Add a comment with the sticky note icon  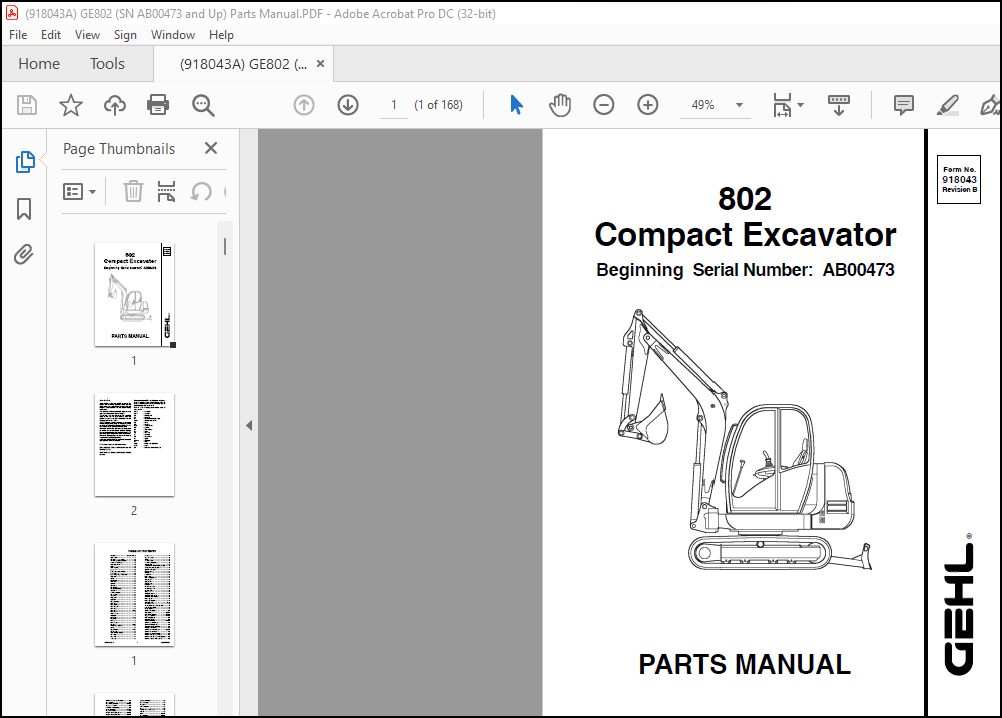tap(904, 105)
